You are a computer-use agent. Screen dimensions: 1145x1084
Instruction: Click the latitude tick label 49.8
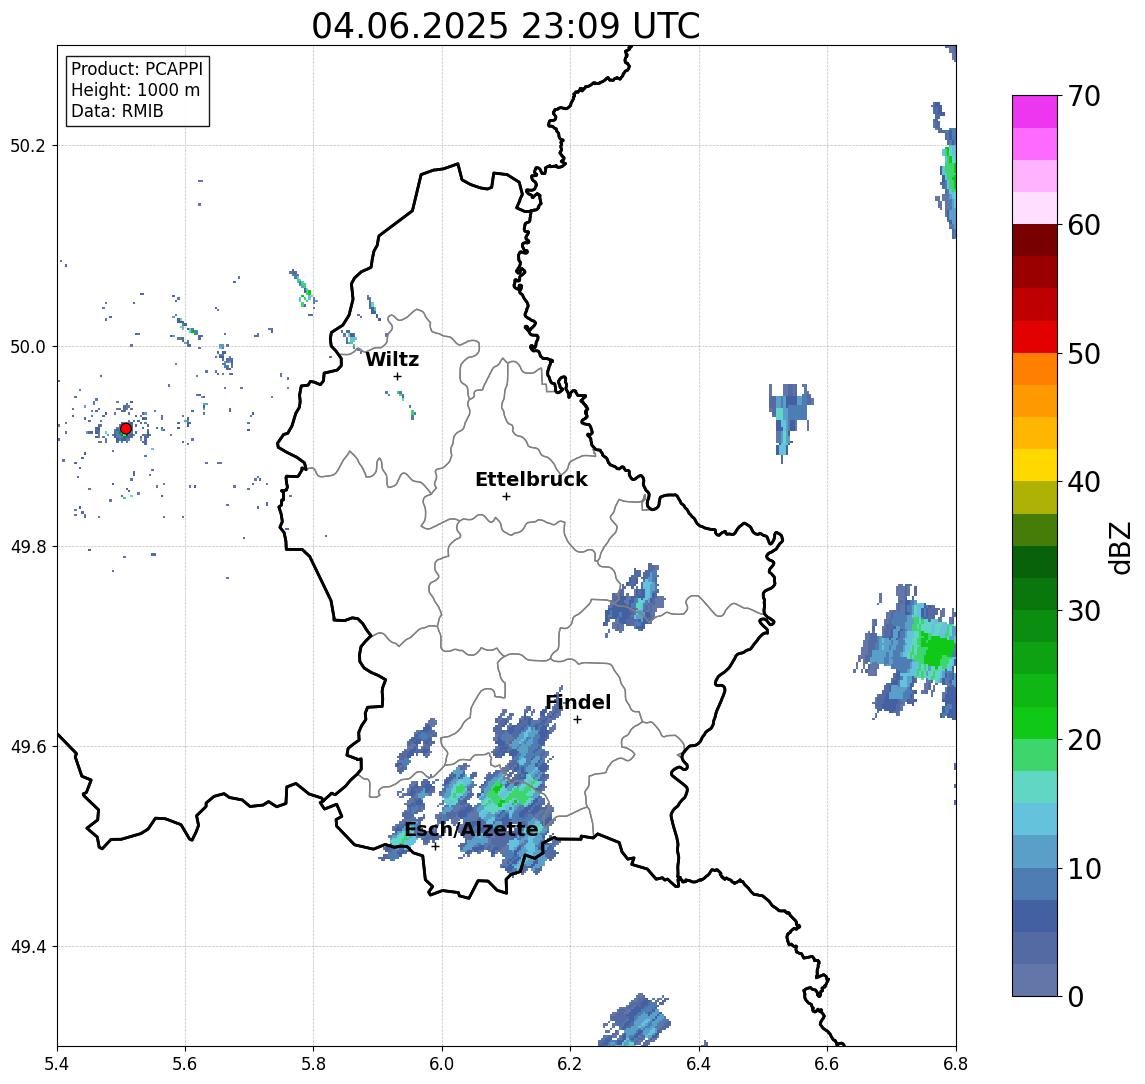(x=27, y=546)
